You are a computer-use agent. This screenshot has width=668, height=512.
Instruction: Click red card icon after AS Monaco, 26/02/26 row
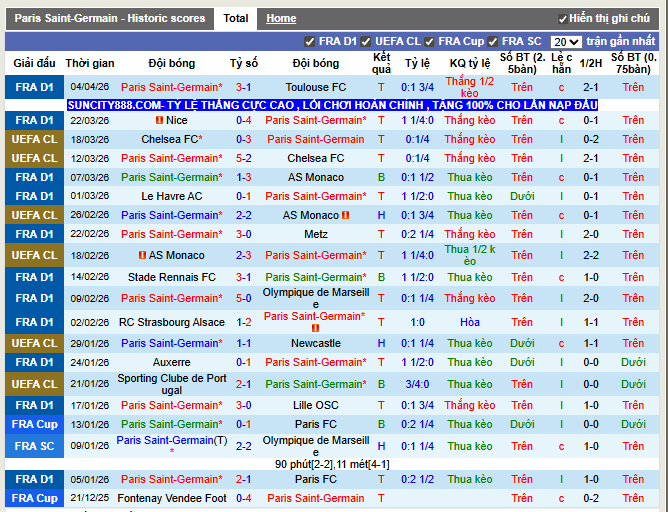pyautogui.click(x=345, y=215)
